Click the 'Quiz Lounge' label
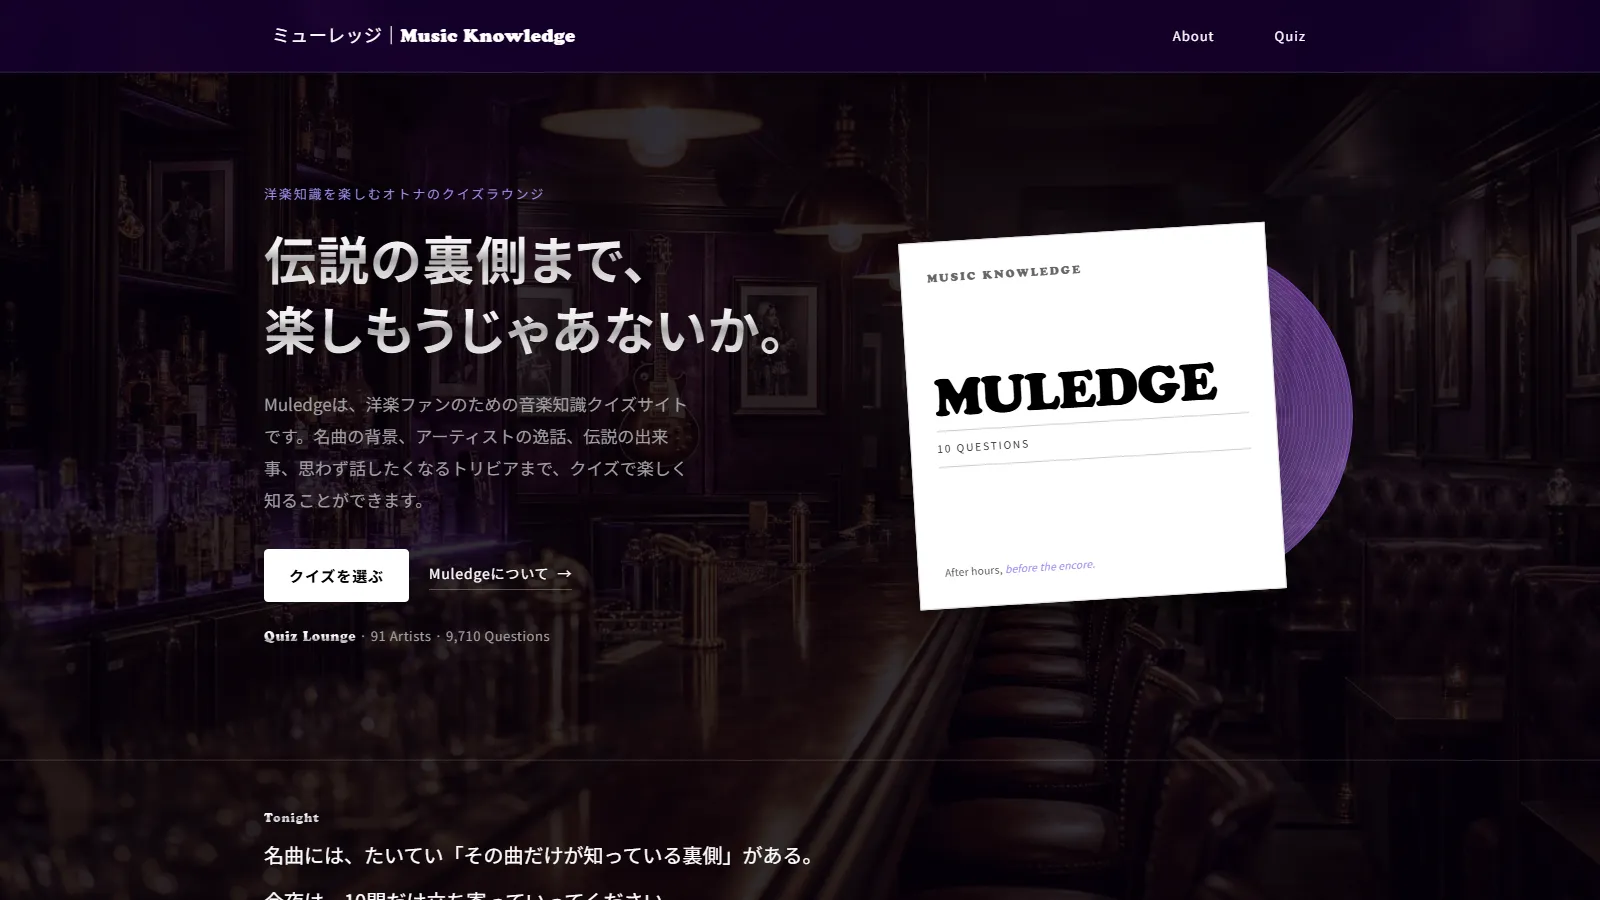1600x900 pixels. pos(310,636)
